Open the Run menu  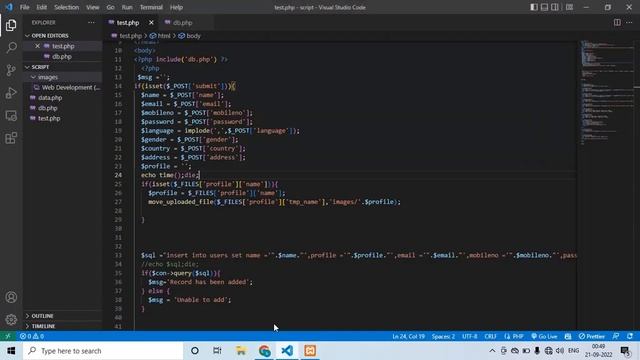127,7
